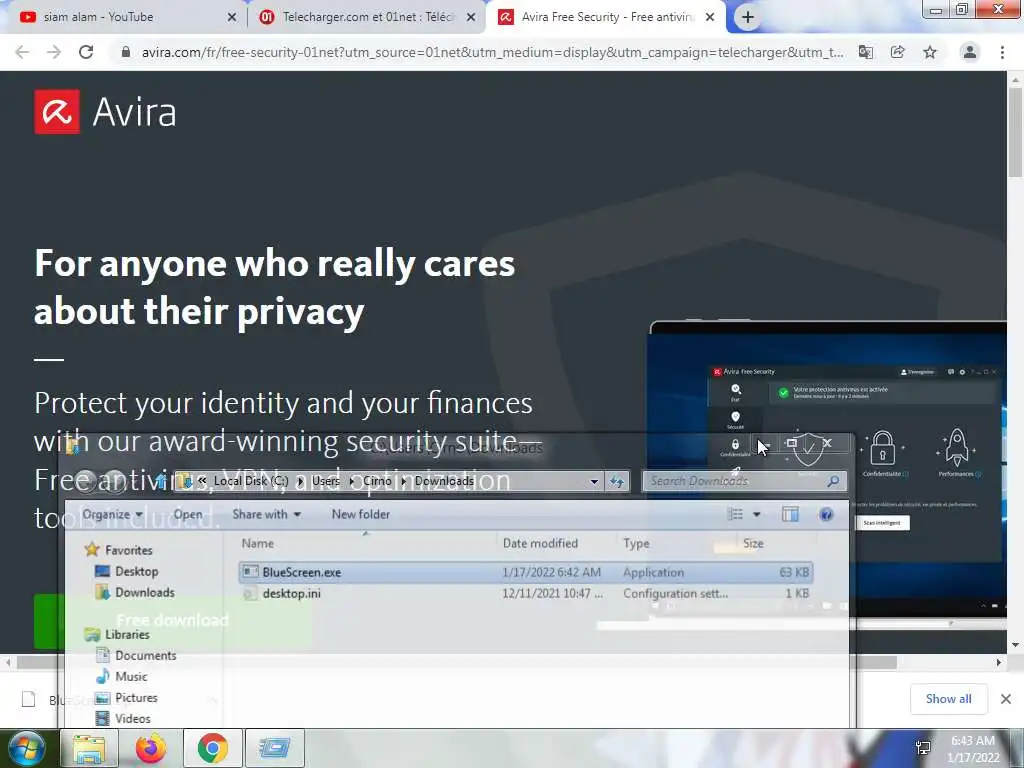1024x768 pixels.
Task: Click Chrome forward navigation arrow
Action: click(54, 52)
